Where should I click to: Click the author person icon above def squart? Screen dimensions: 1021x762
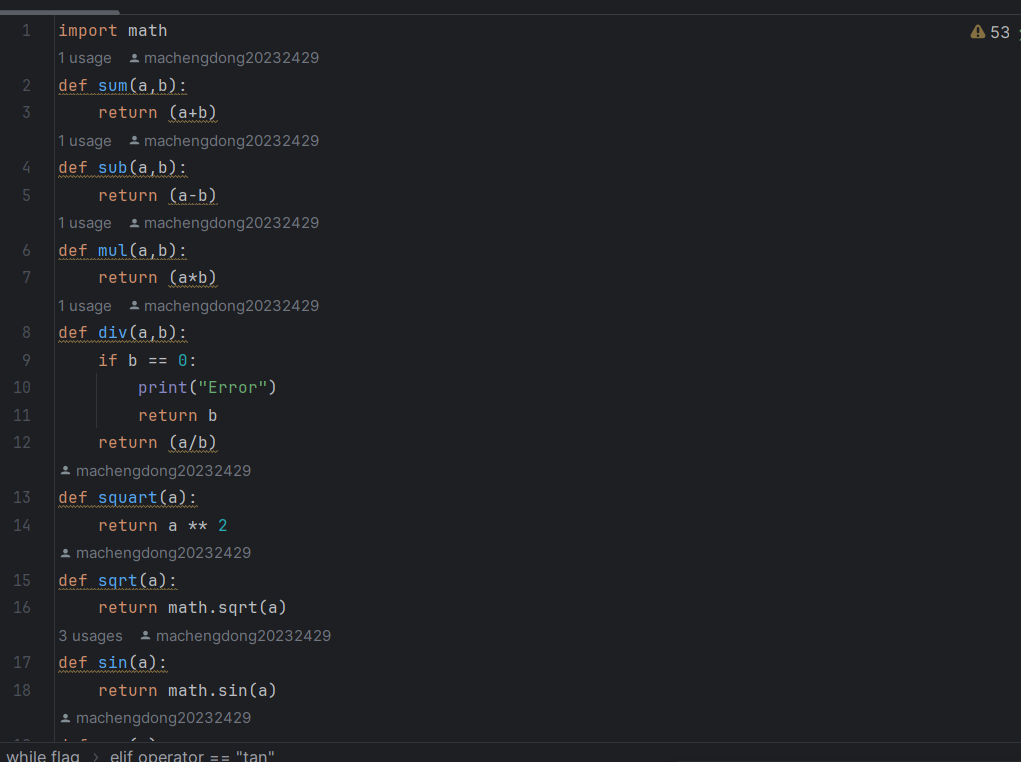(66, 471)
